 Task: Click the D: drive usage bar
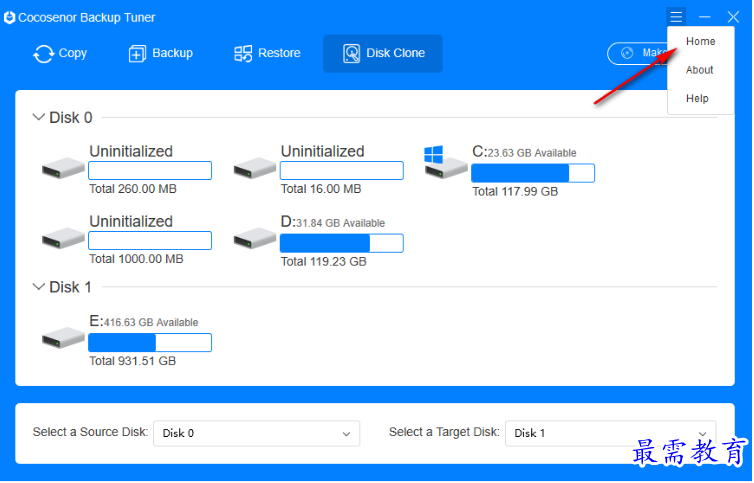[x=341, y=243]
